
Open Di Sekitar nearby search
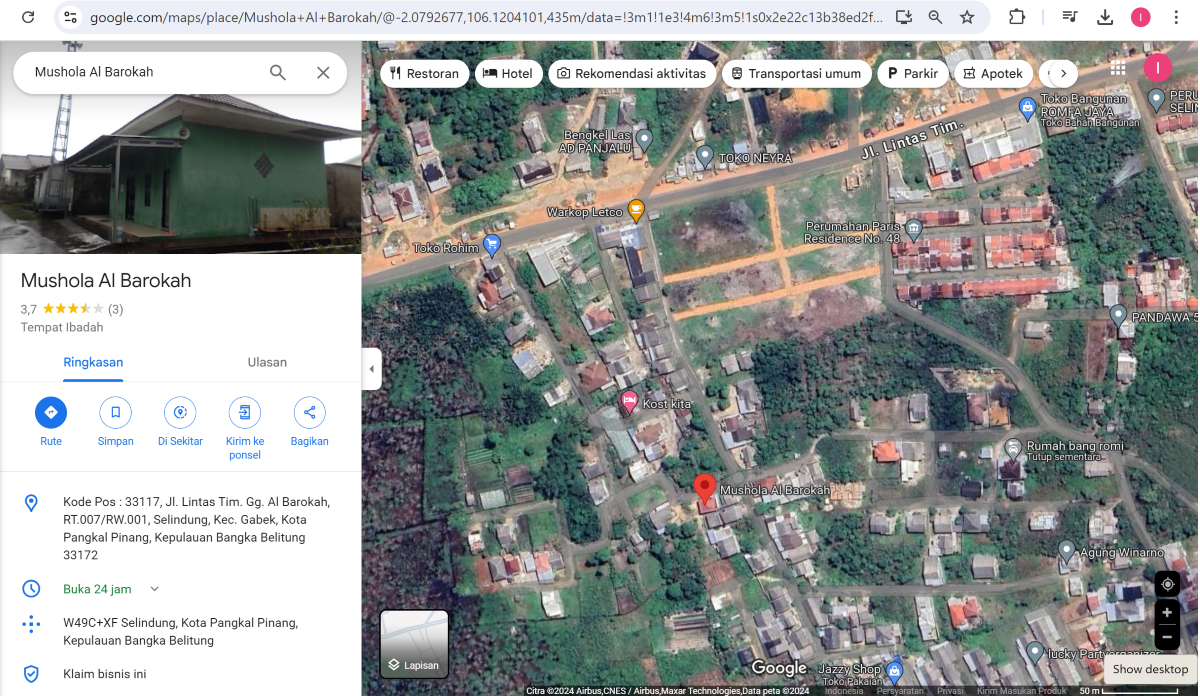pos(180,412)
